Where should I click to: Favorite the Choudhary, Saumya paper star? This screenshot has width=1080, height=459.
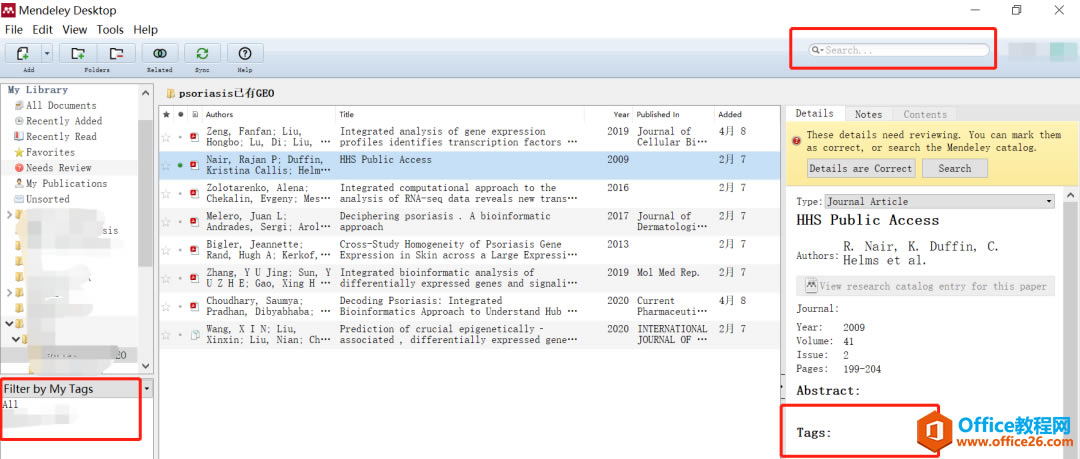coord(166,307)
